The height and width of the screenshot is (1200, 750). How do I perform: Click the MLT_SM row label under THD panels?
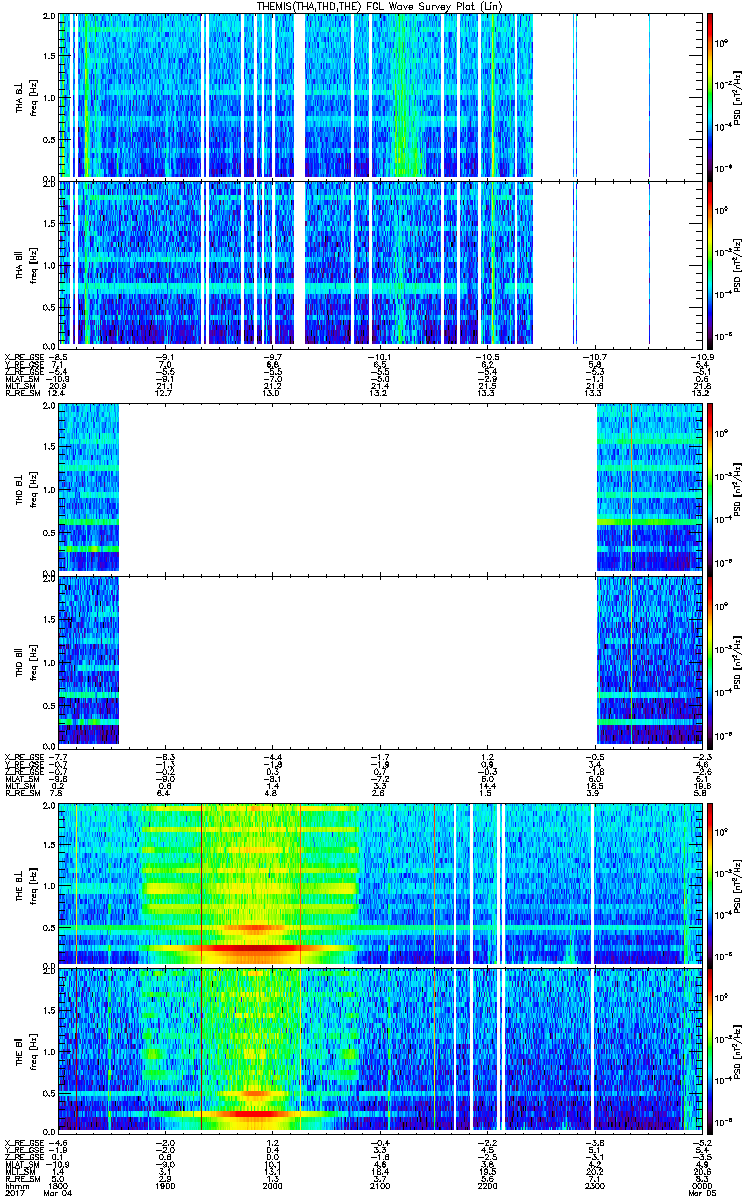tap(20, 786)
